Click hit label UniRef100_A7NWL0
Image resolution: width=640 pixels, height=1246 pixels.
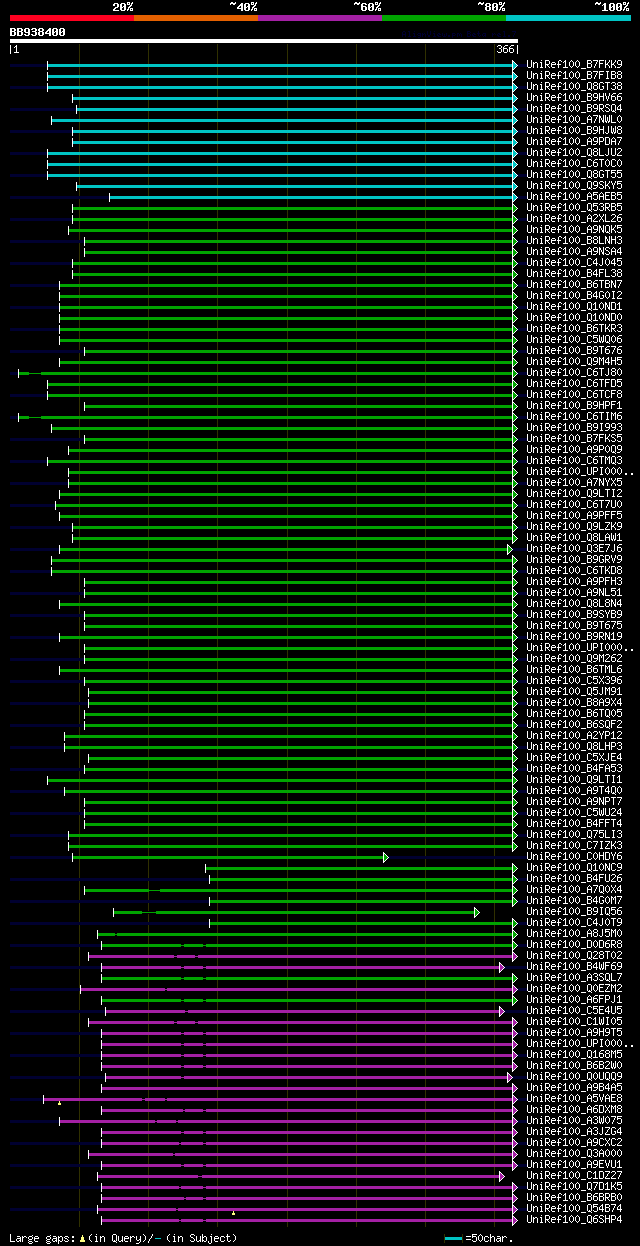pos(574,119)
